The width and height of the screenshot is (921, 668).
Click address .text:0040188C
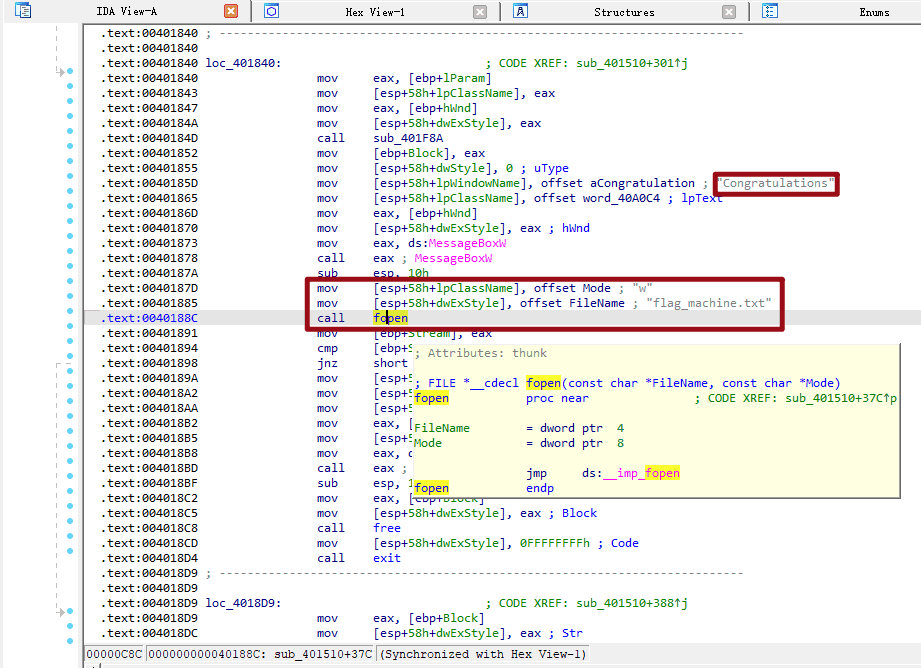[x=149, y=318]
